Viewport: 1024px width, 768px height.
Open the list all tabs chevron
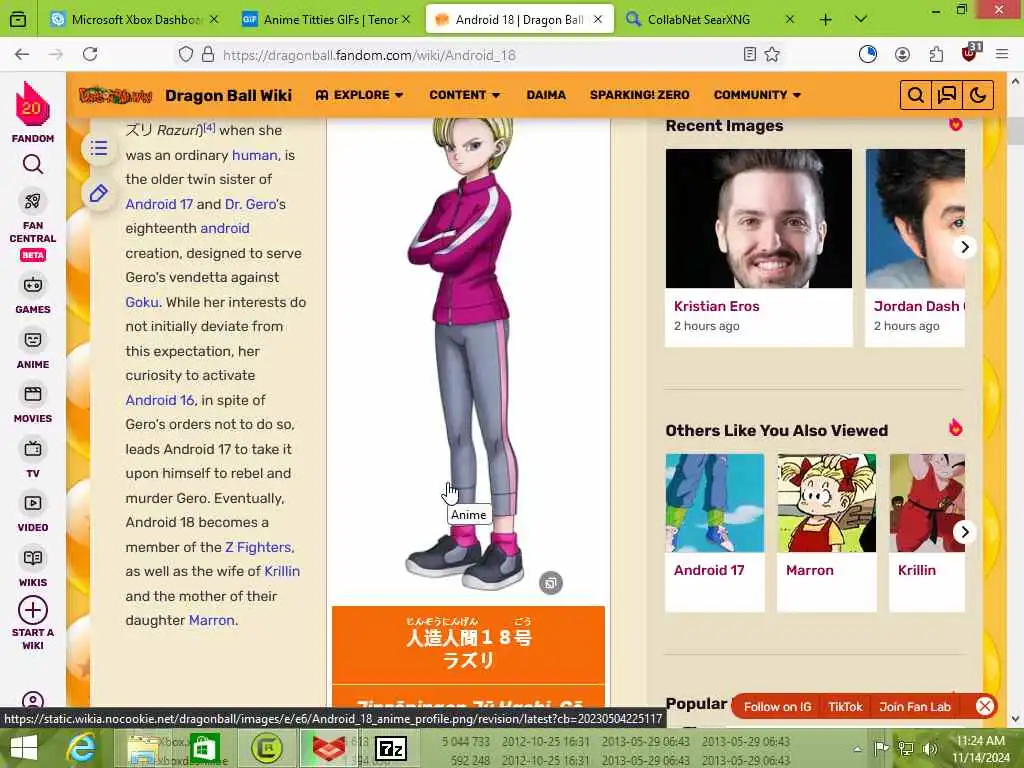861,19
